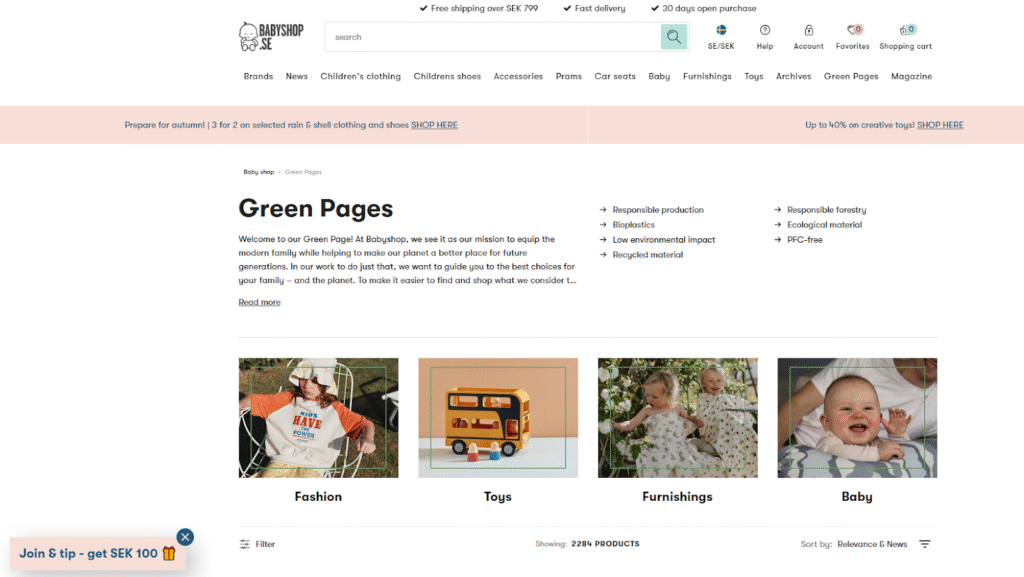Open the SE/SEK country flag selector
This screenshot has height=577, width=1024.
721,30
